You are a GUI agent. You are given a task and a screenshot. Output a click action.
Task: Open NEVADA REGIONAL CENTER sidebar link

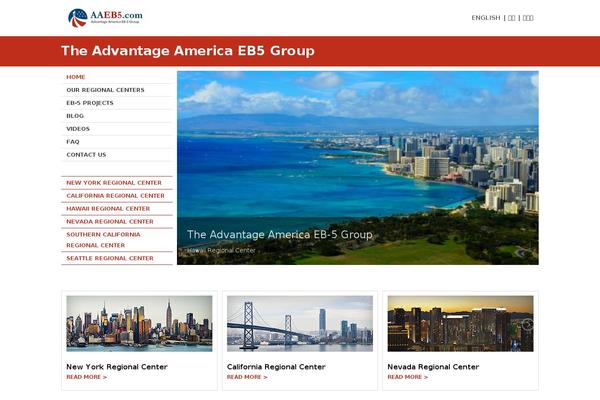[110, 222]
